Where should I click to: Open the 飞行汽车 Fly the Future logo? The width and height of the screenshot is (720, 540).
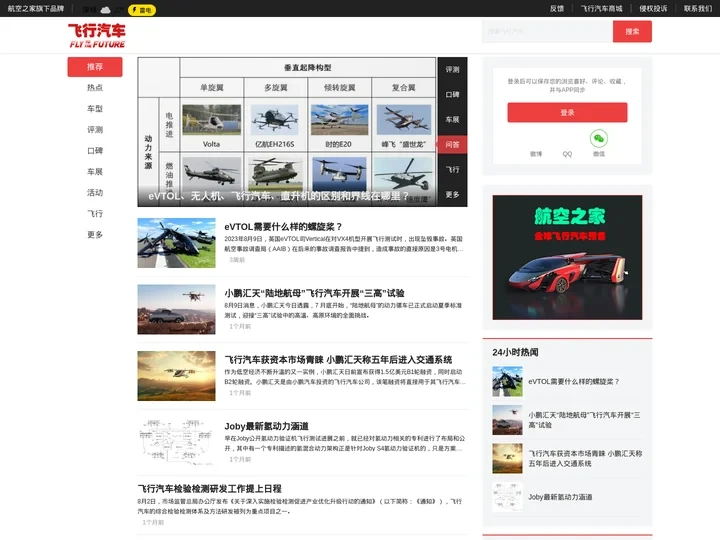[x=97, y=36]
